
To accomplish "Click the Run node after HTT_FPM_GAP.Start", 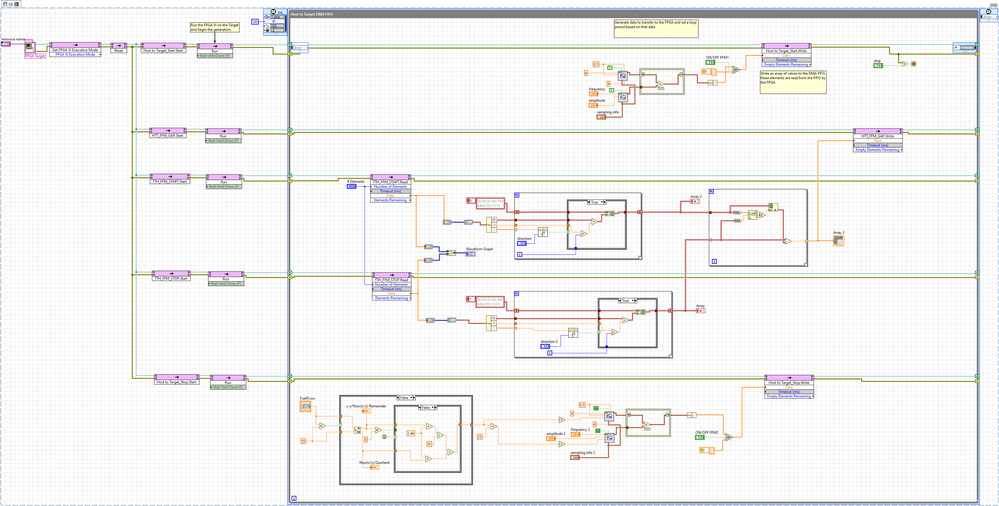I will 223,135.
